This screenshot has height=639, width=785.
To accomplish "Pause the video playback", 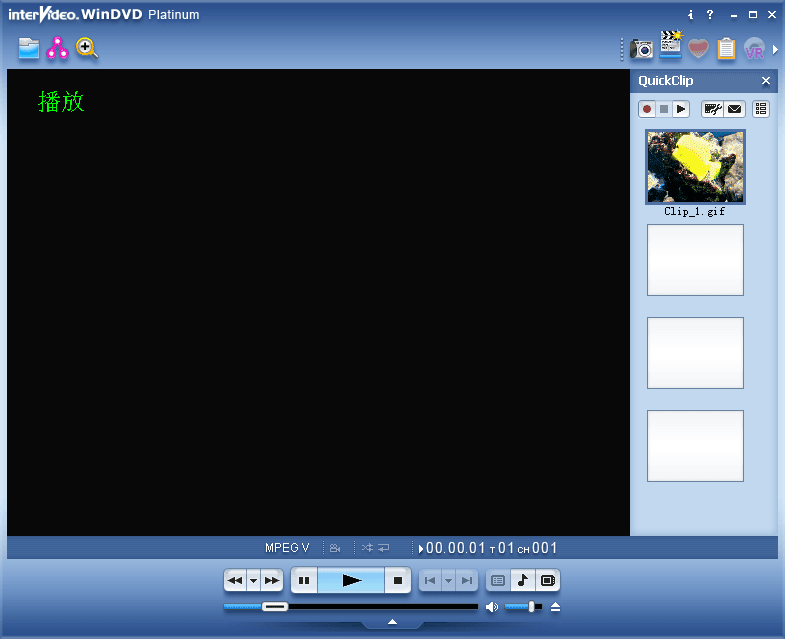I will coord(304,580).
